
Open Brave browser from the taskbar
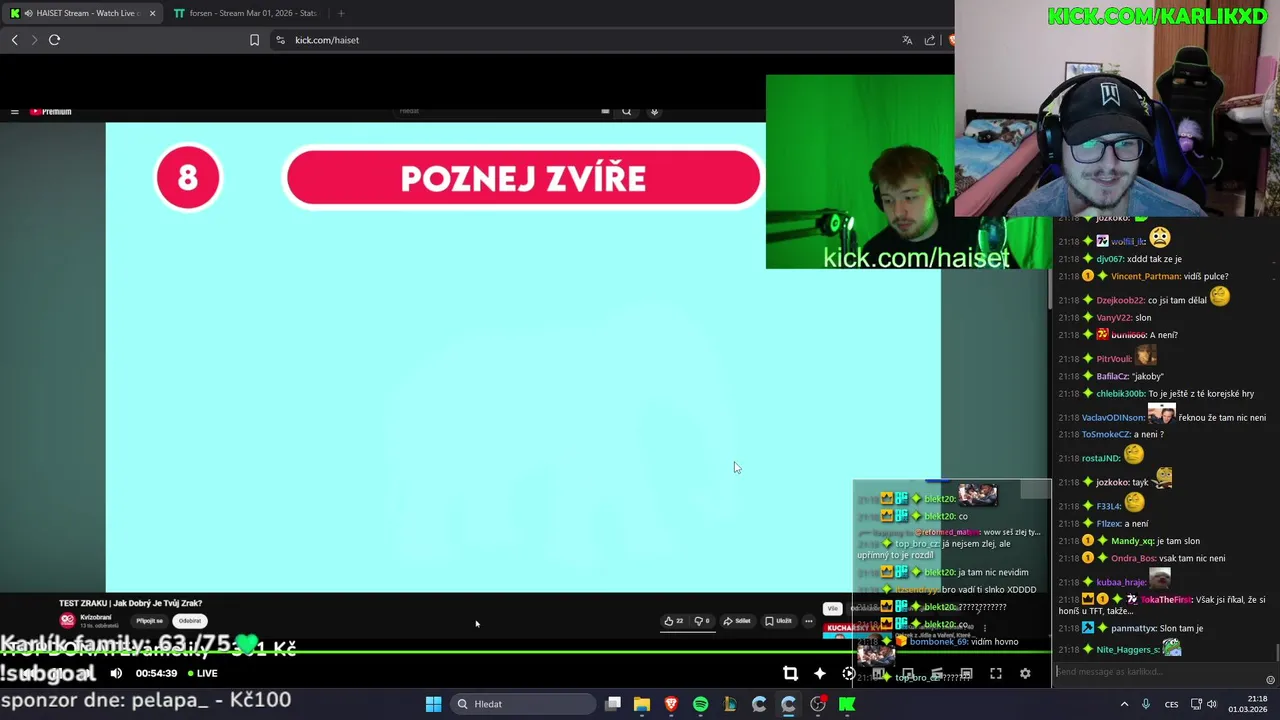coord(671,704)
